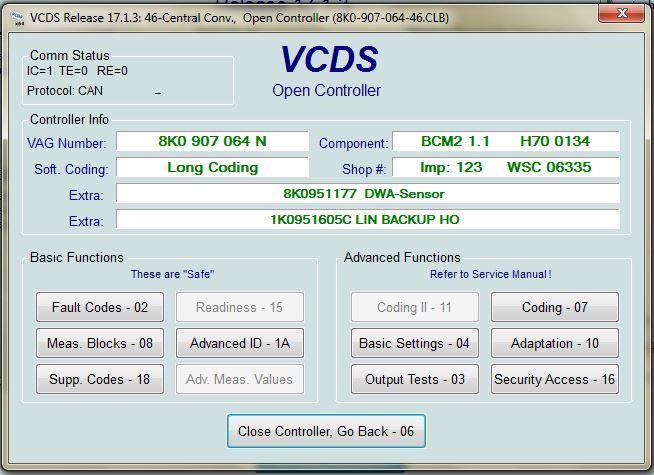Viewport: 654px width, 475px height.
Task: Click the 'IC=1 TE=0 RE=0' status text
Action: [77, 71]
